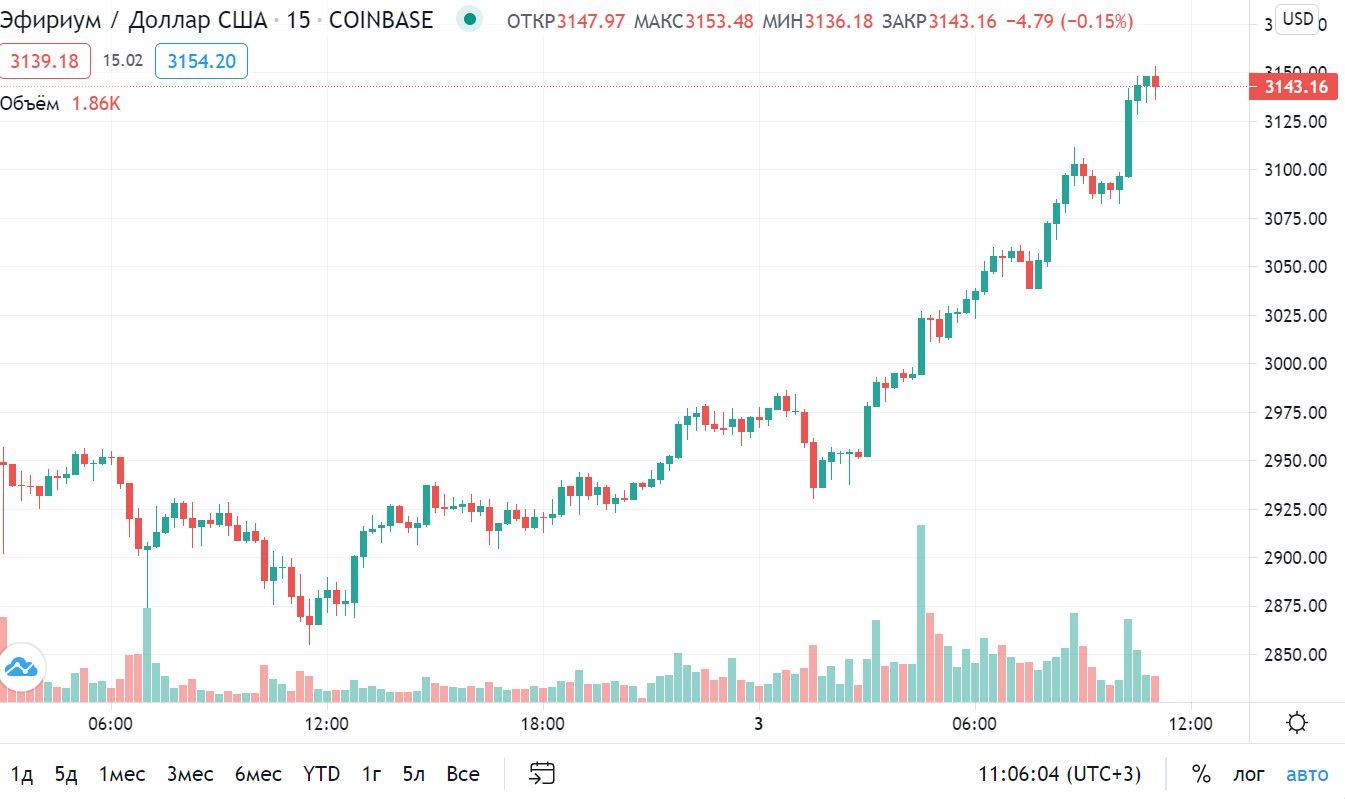Toggle logarithmic scale "лог"
Viewport: 1345px width, 799px height.
pos(1249,773)
